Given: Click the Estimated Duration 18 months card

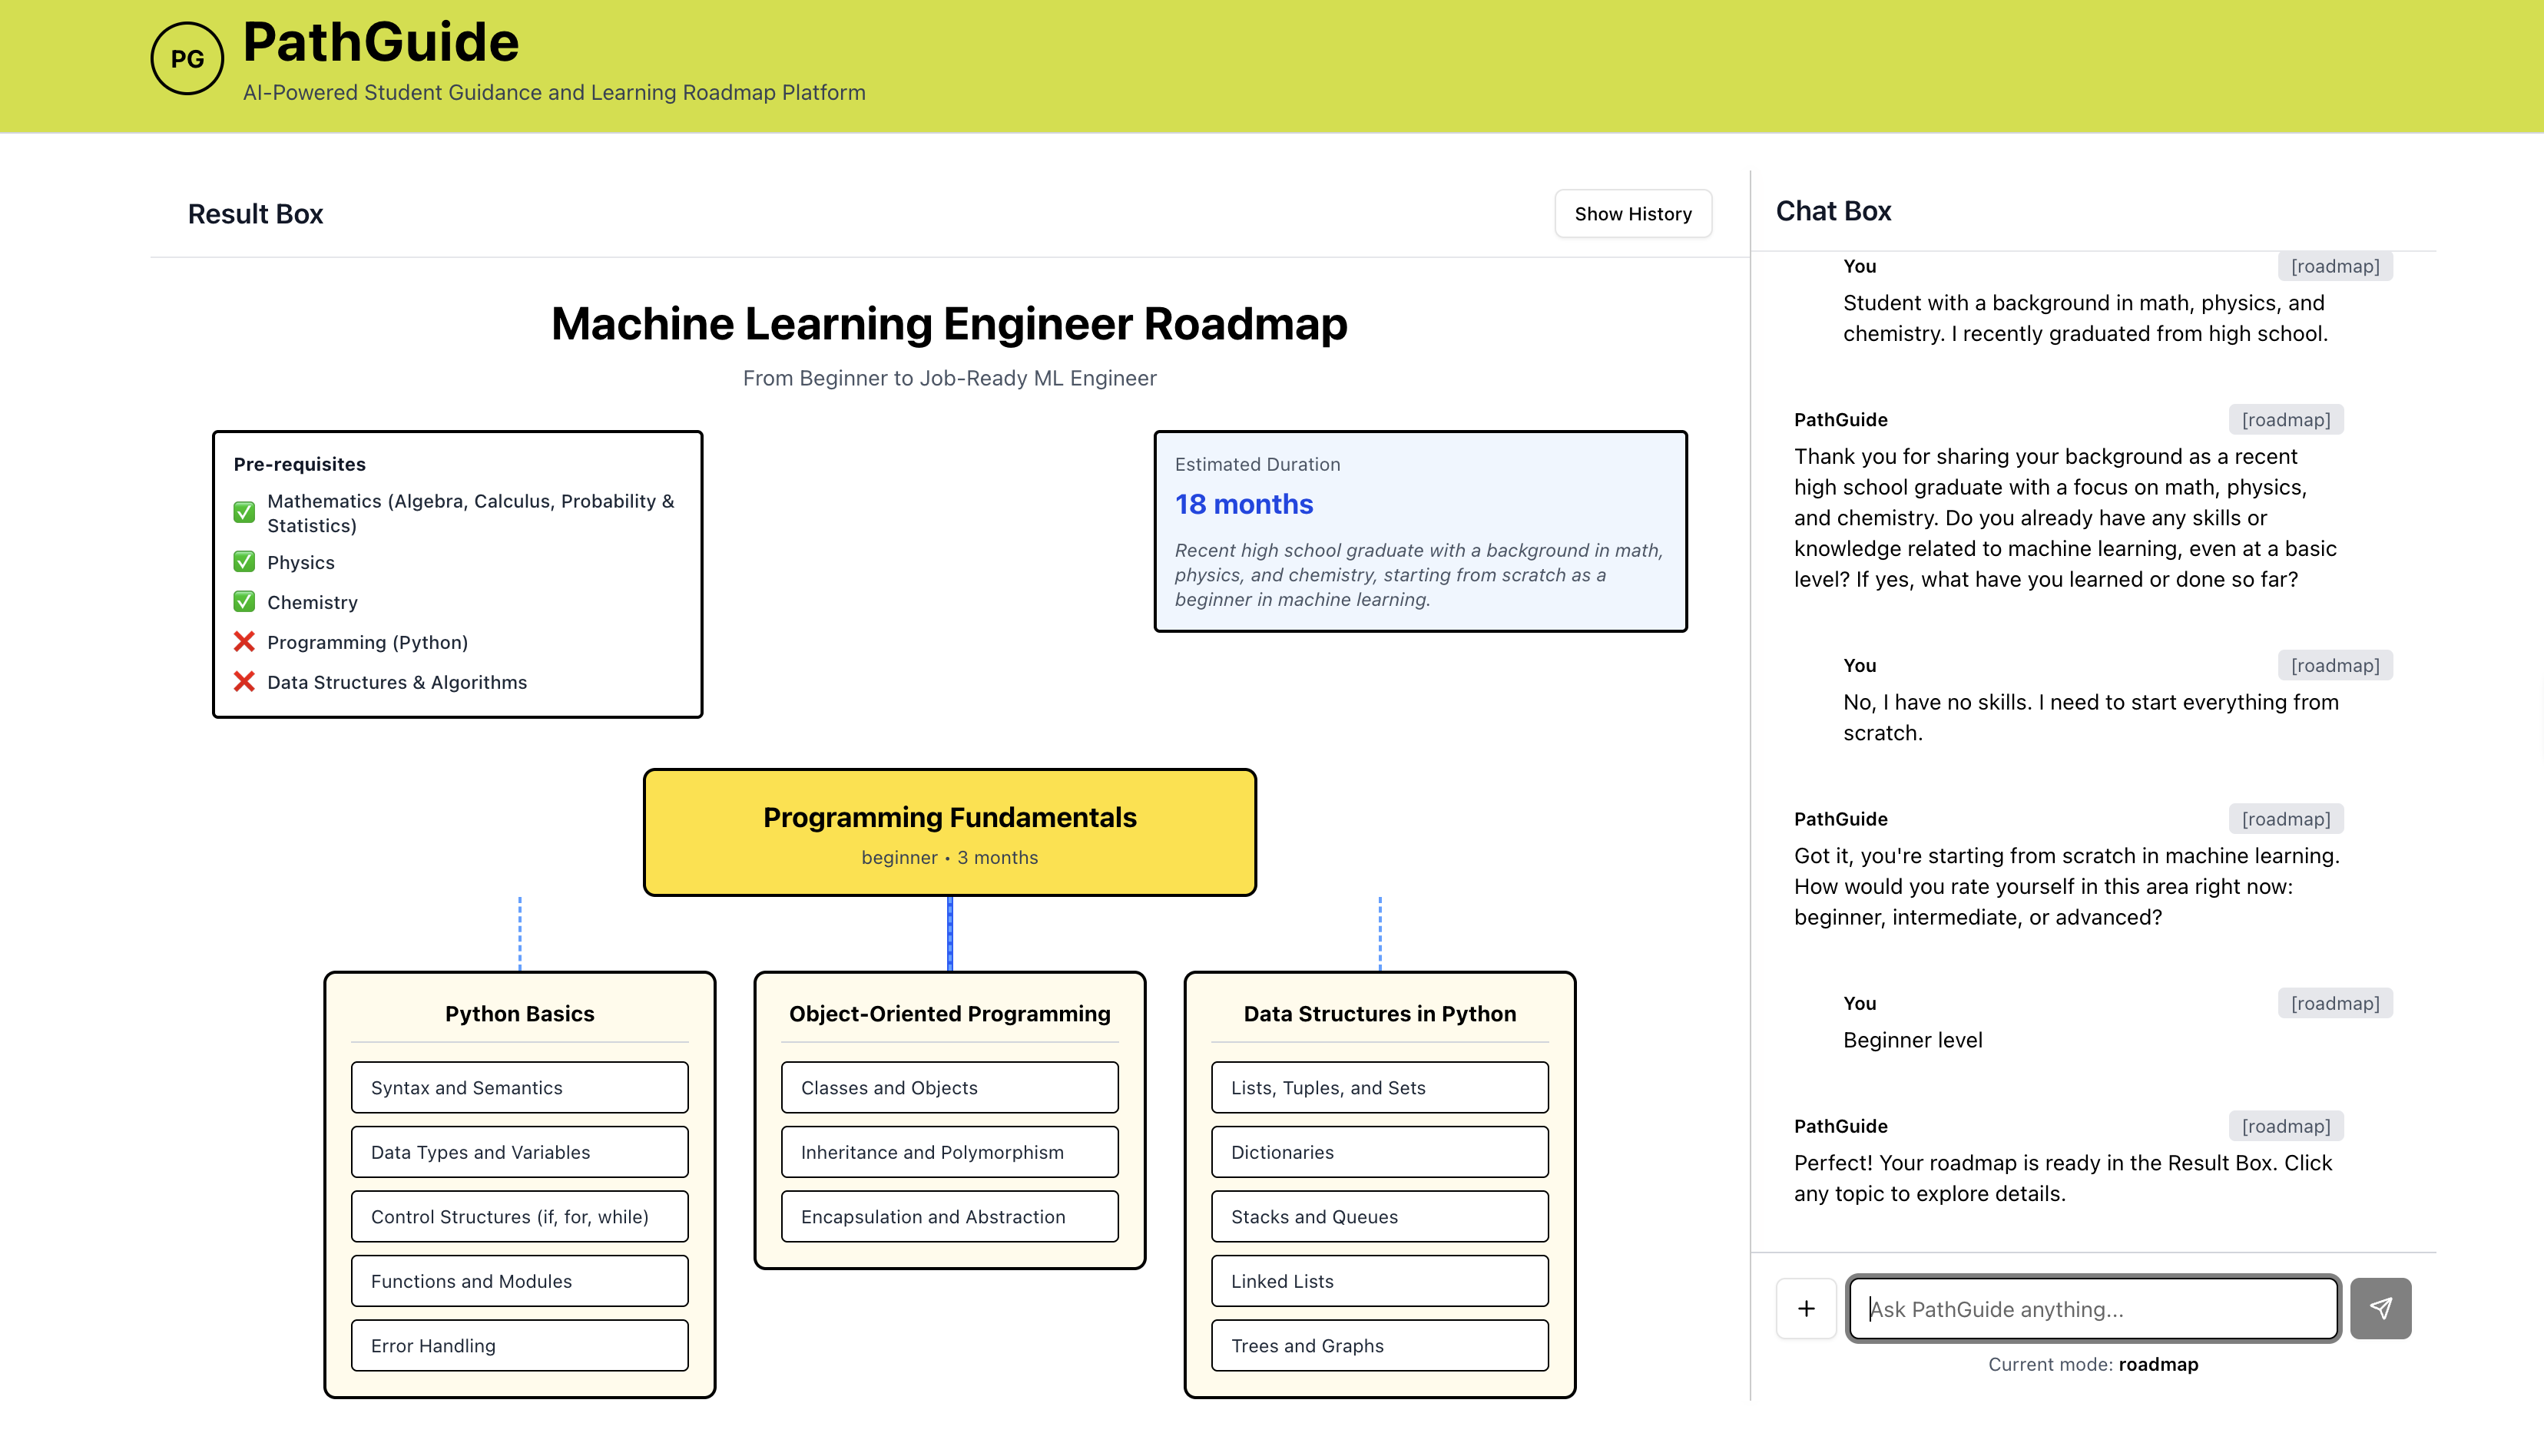Looking at the screenshot, I should (x=1420, y=531).
